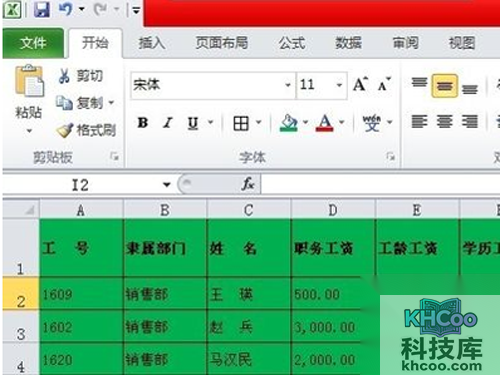
Task: Expand the underline style dropdown
Action: pyautogui.click(x=211, y=123)
